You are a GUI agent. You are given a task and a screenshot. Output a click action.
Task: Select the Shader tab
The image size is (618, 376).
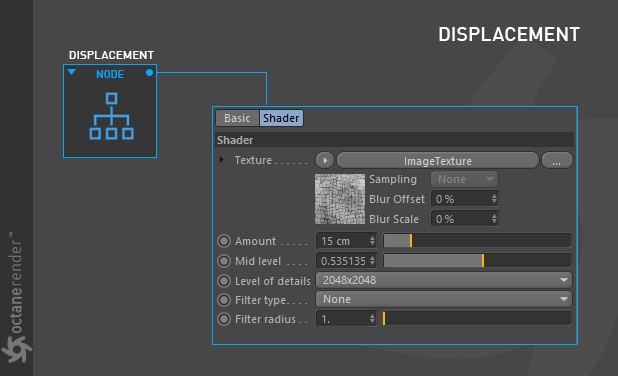tap(281, 118)
